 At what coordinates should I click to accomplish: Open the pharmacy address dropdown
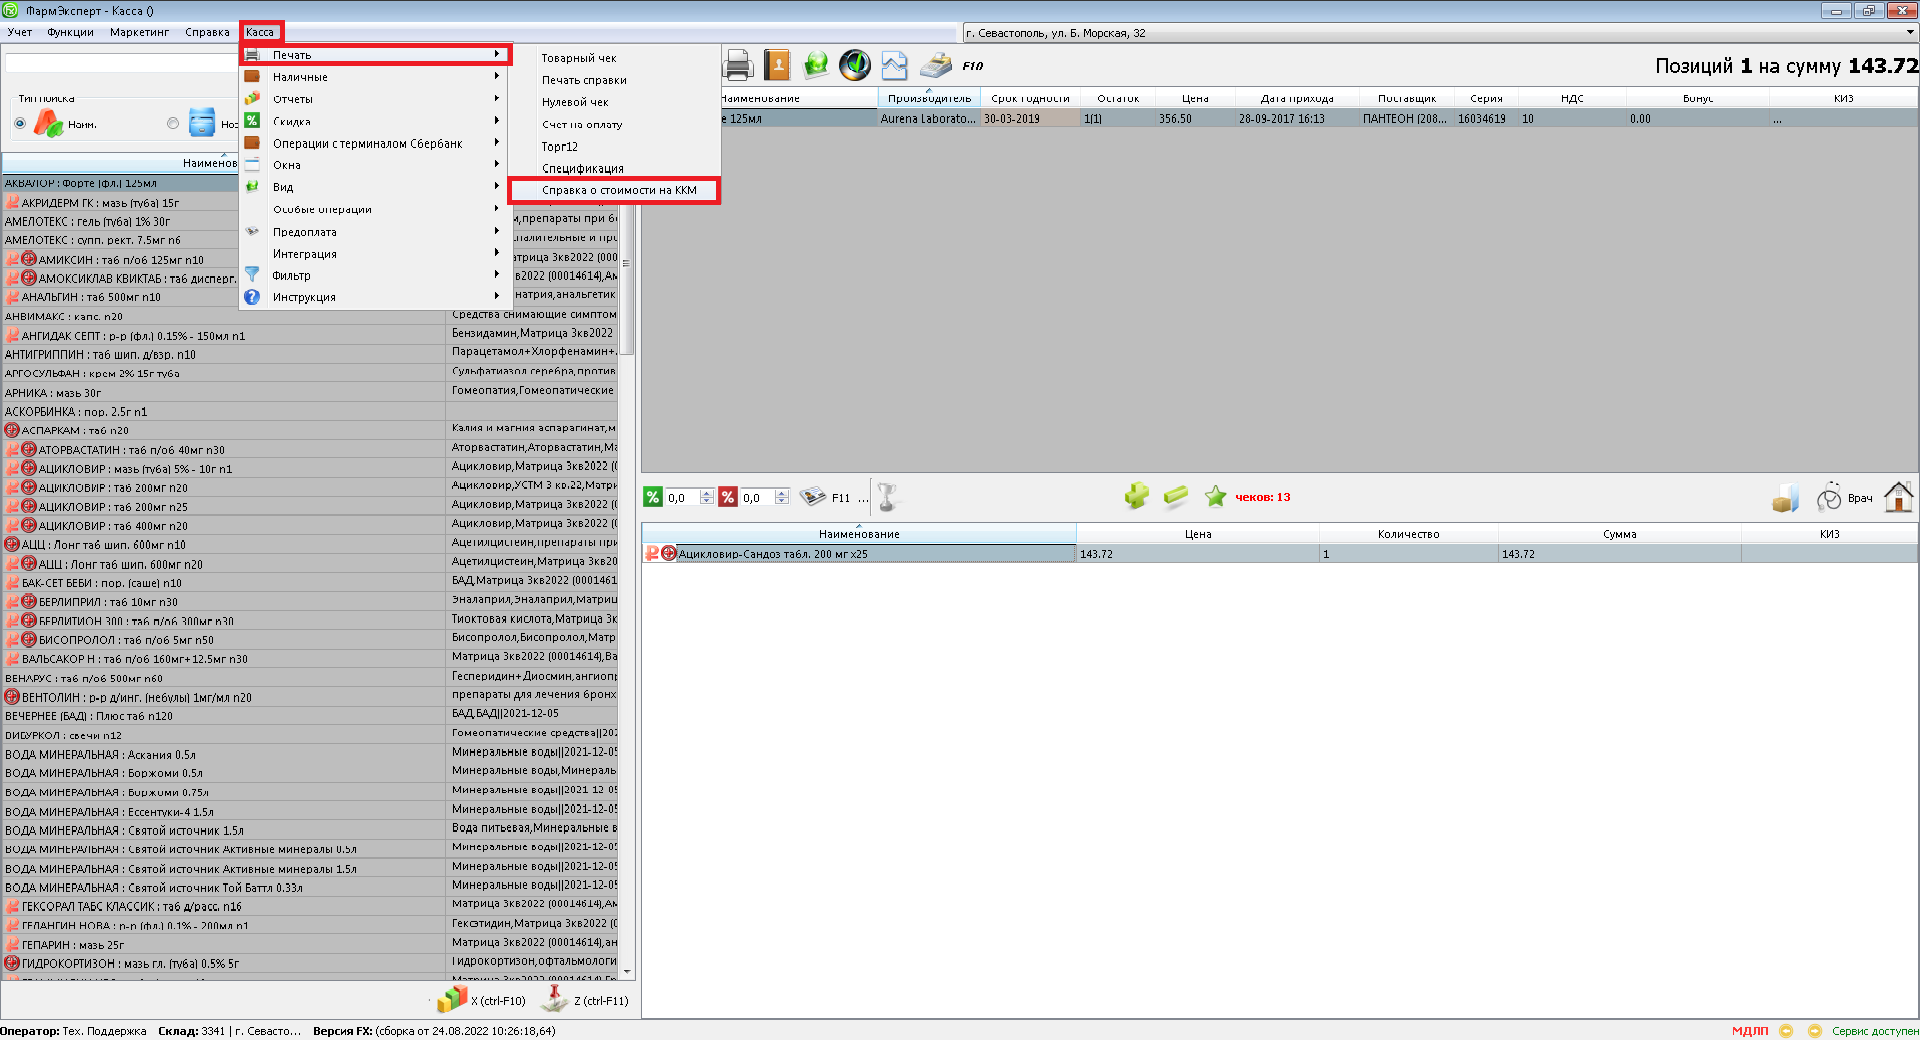pos(1910,33)
